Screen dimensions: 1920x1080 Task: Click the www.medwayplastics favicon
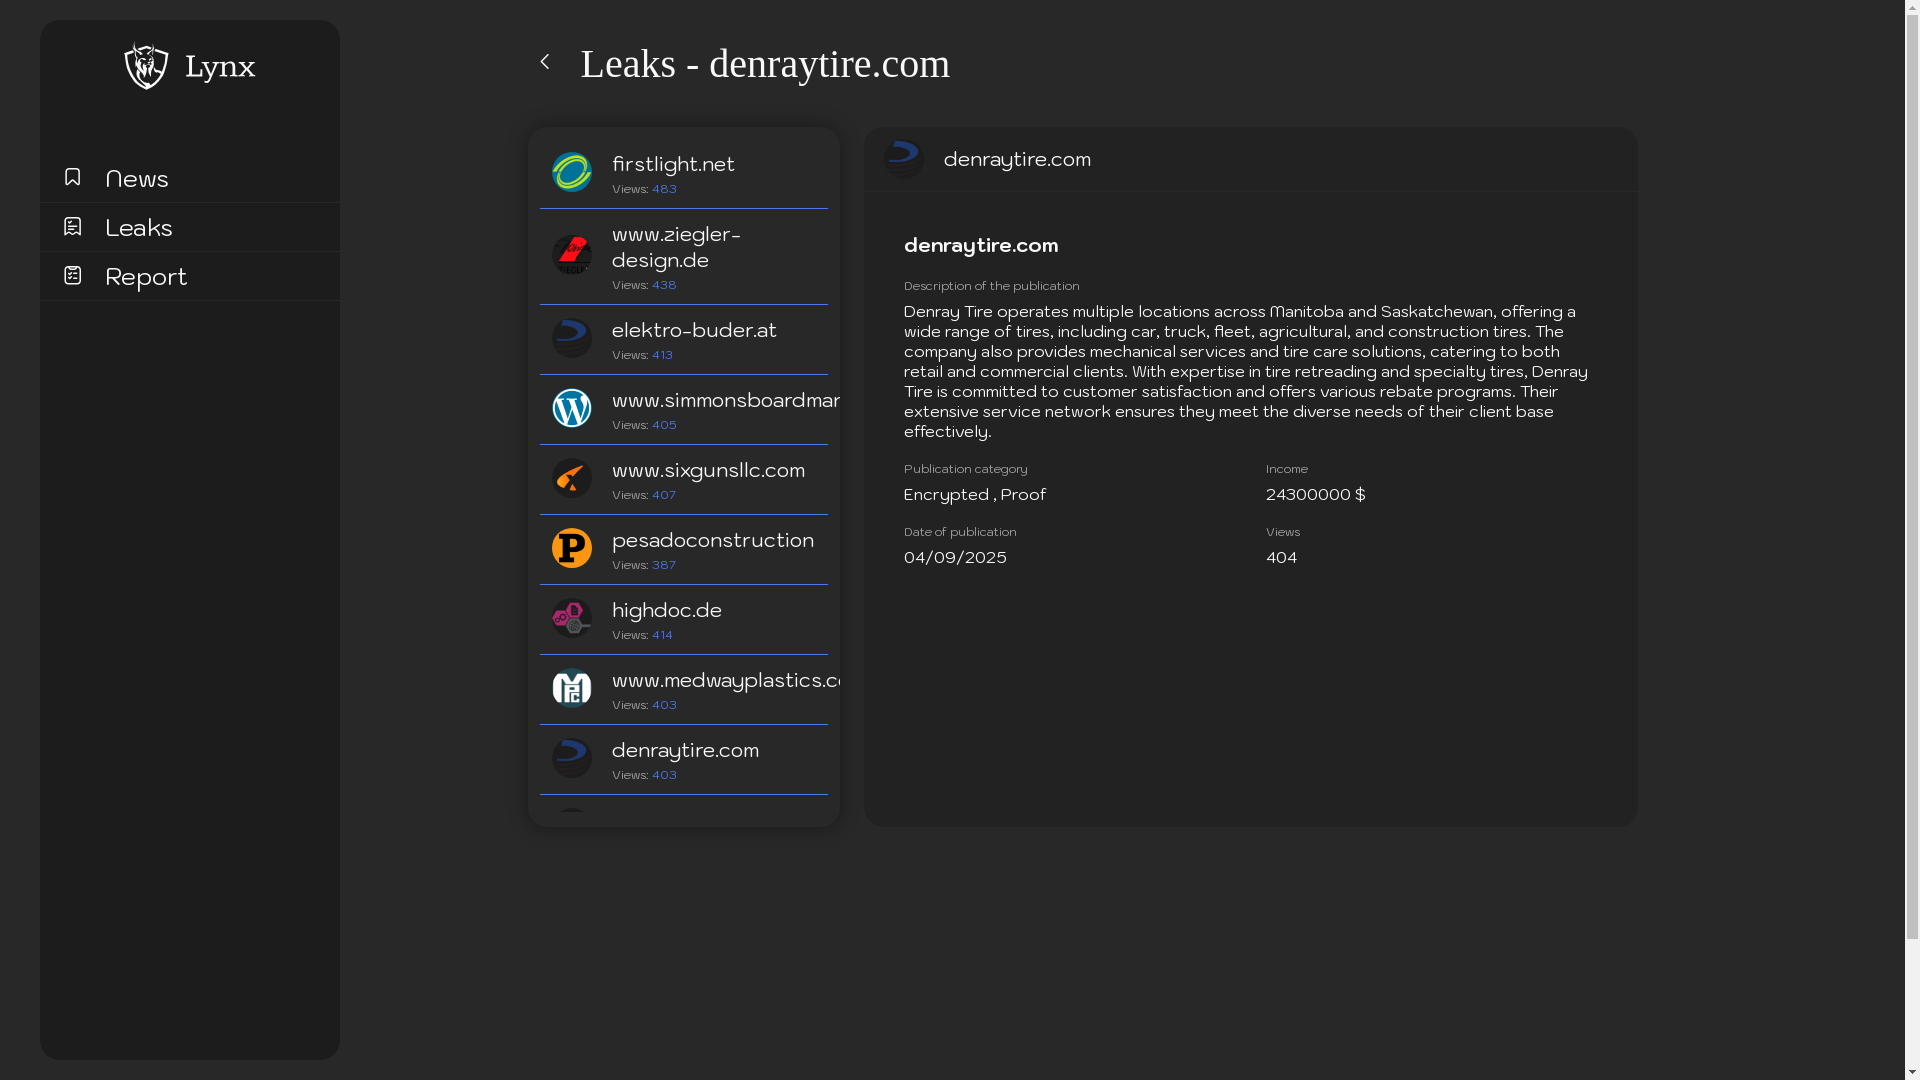(x=571, y=688)
